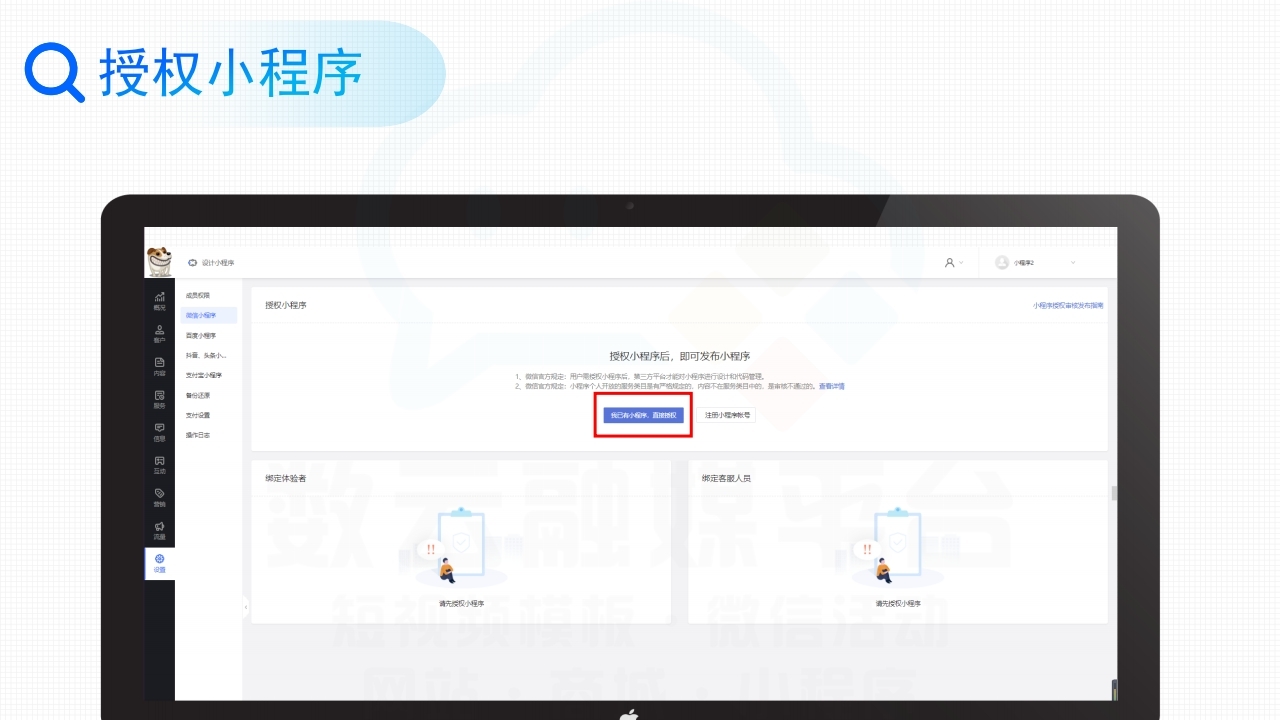Open the 流量 traffic section in sidebar
Viewport: 1280px width, 720px height.
tap(159, 530)
